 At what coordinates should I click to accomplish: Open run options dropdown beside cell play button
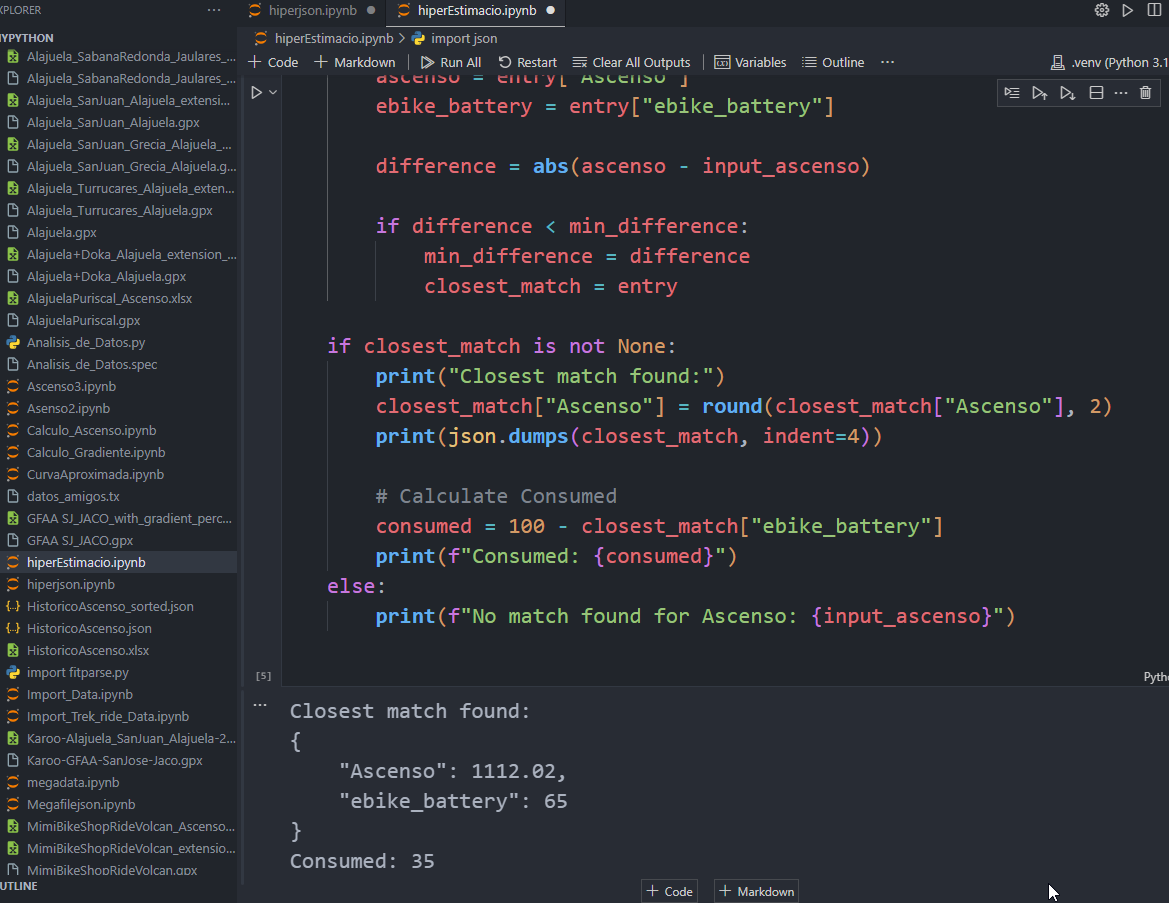[273, 93]
